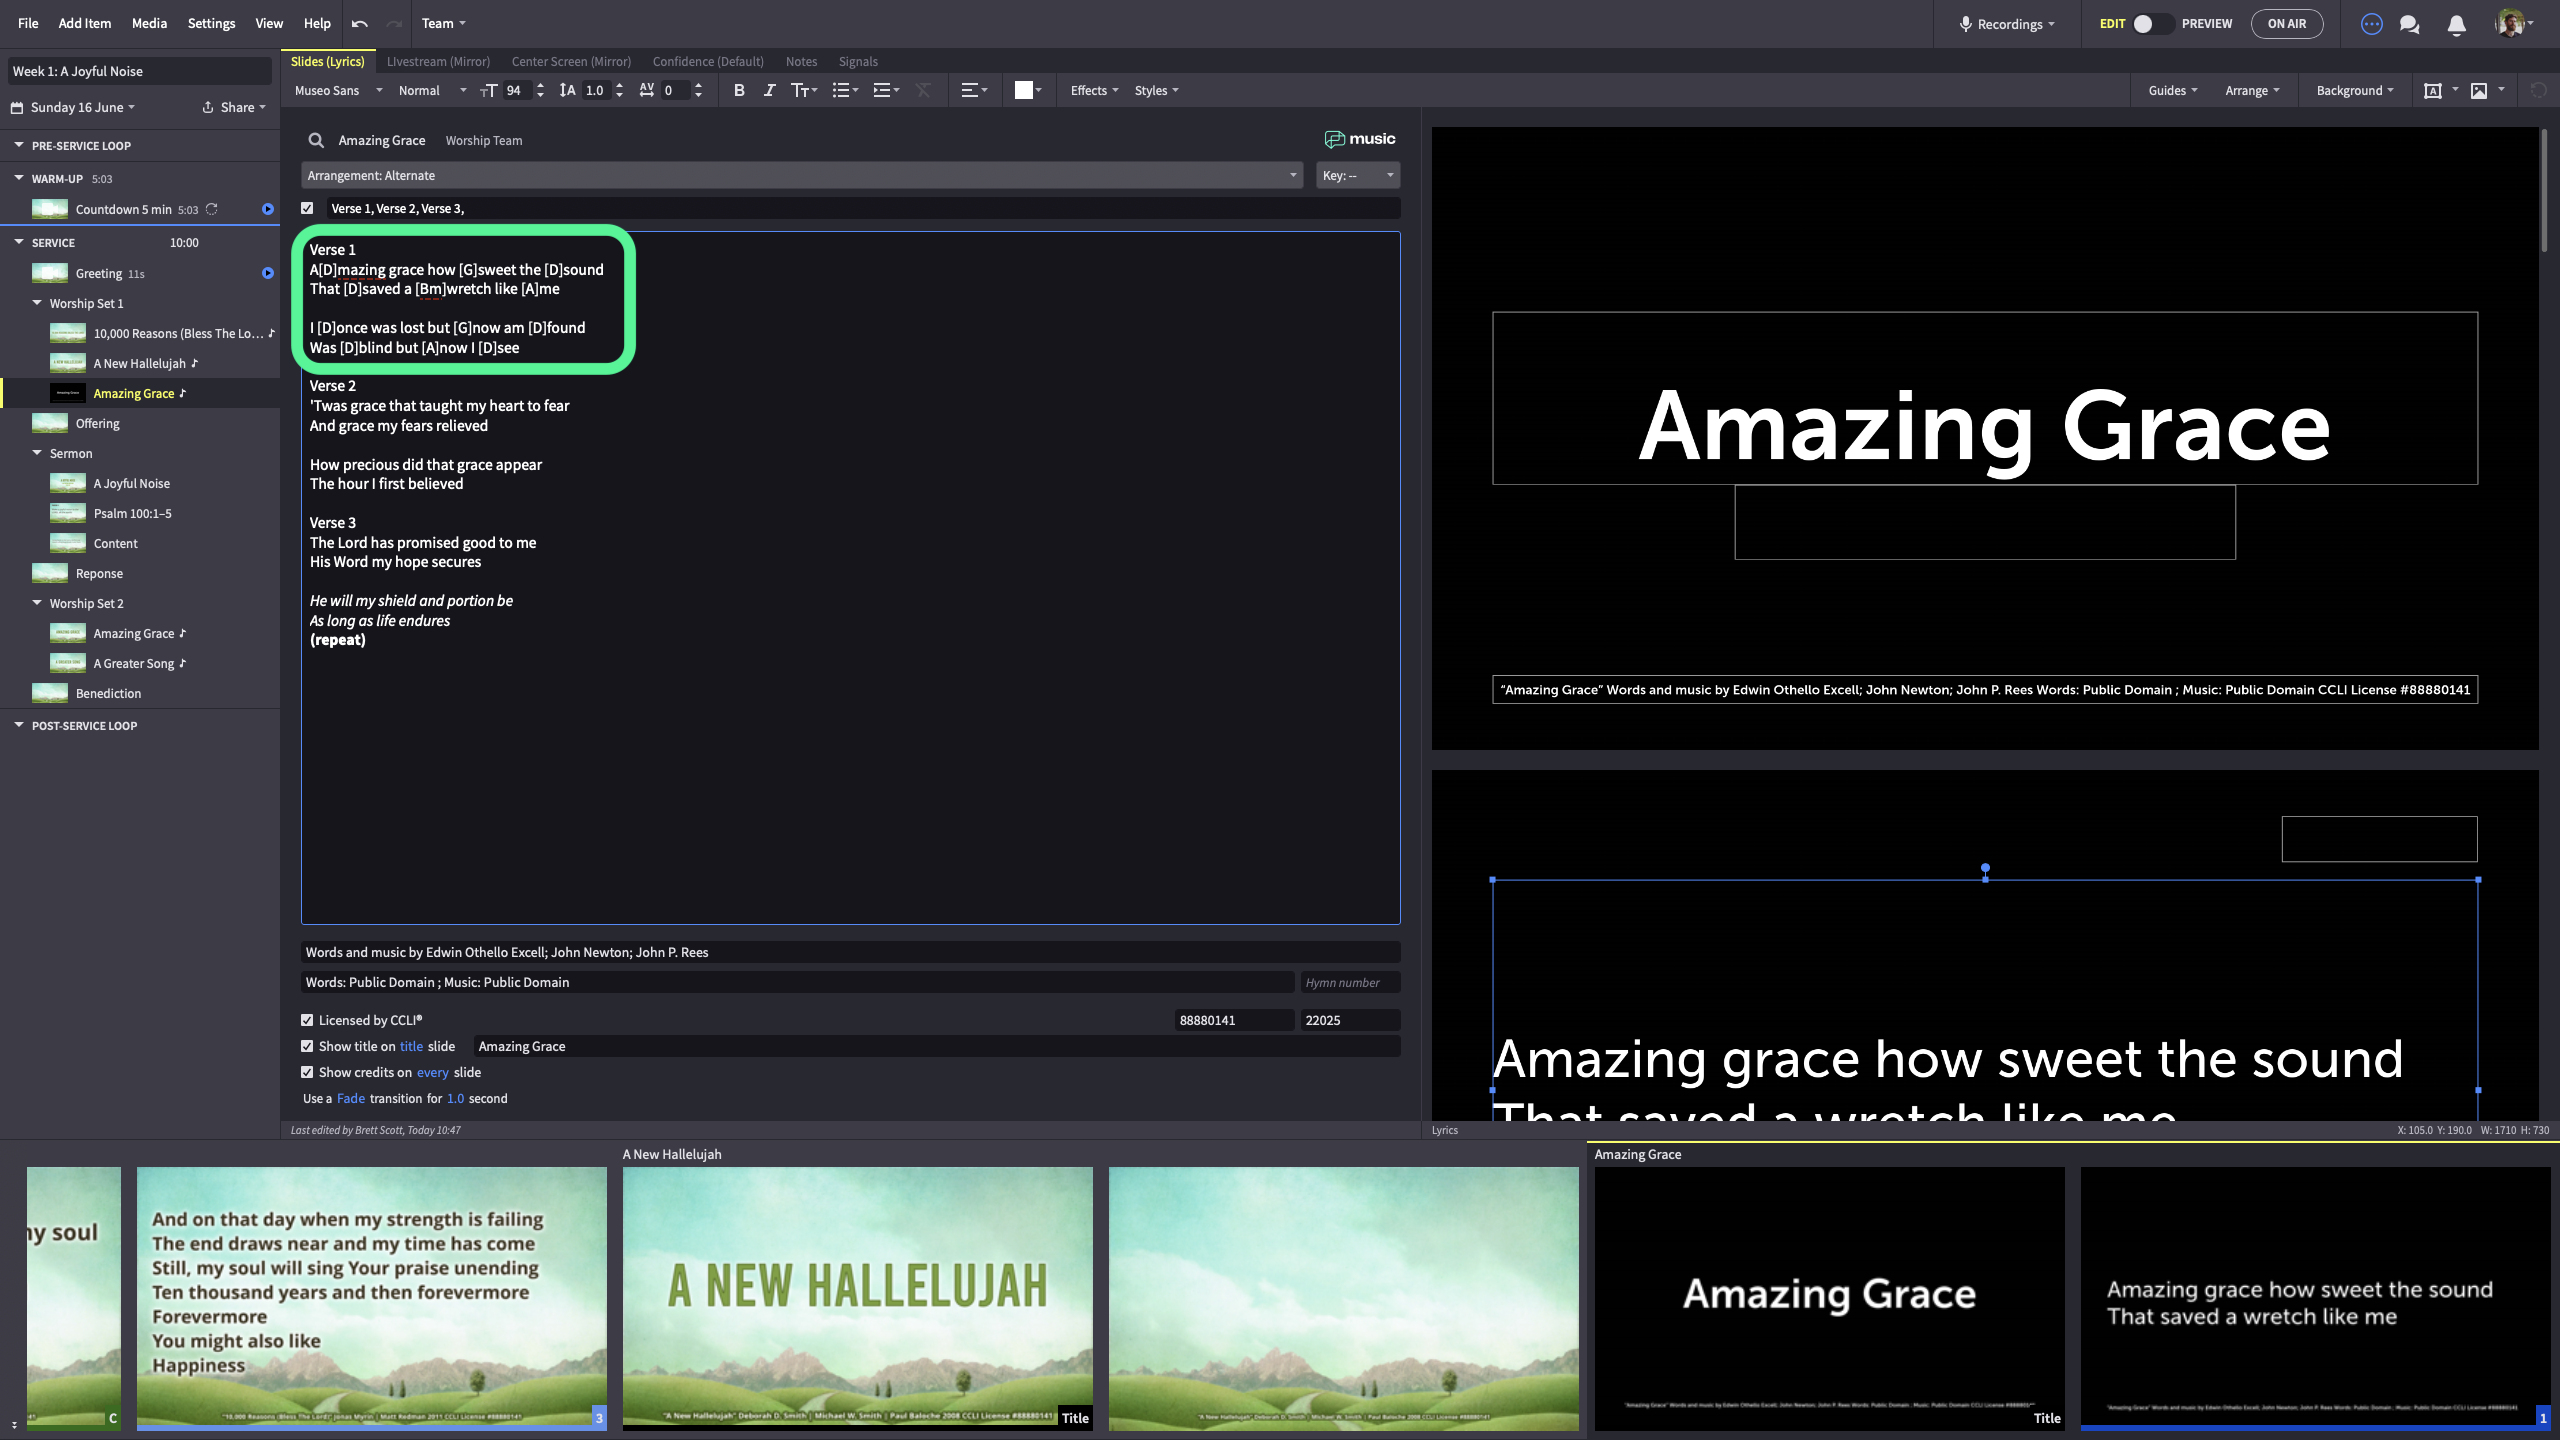Click the 1.0 second duration link
2560x1440 pixels.
455,1099
